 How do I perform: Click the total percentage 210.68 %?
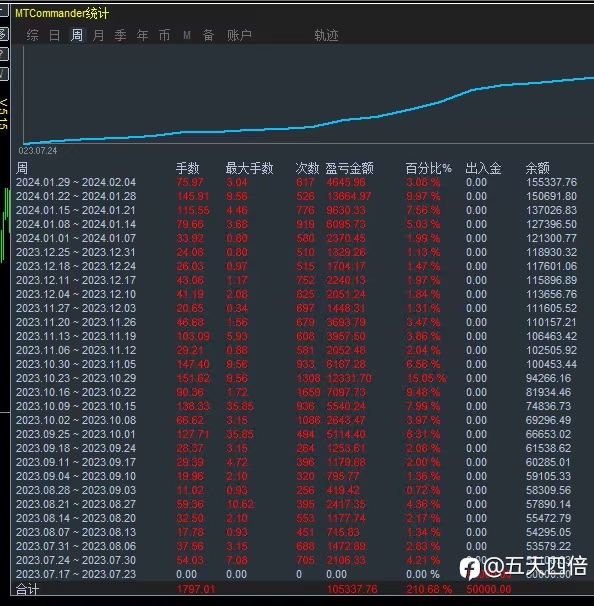429,589
